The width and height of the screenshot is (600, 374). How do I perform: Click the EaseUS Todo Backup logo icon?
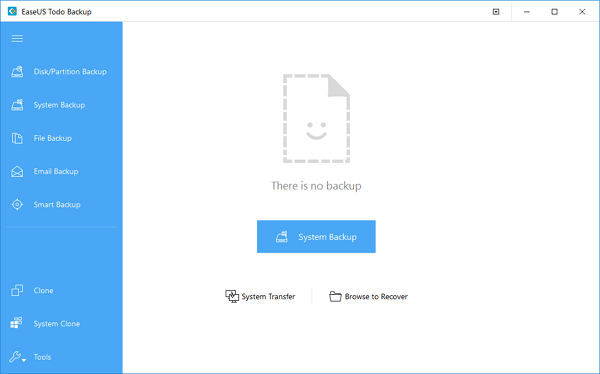click(12, 11)
